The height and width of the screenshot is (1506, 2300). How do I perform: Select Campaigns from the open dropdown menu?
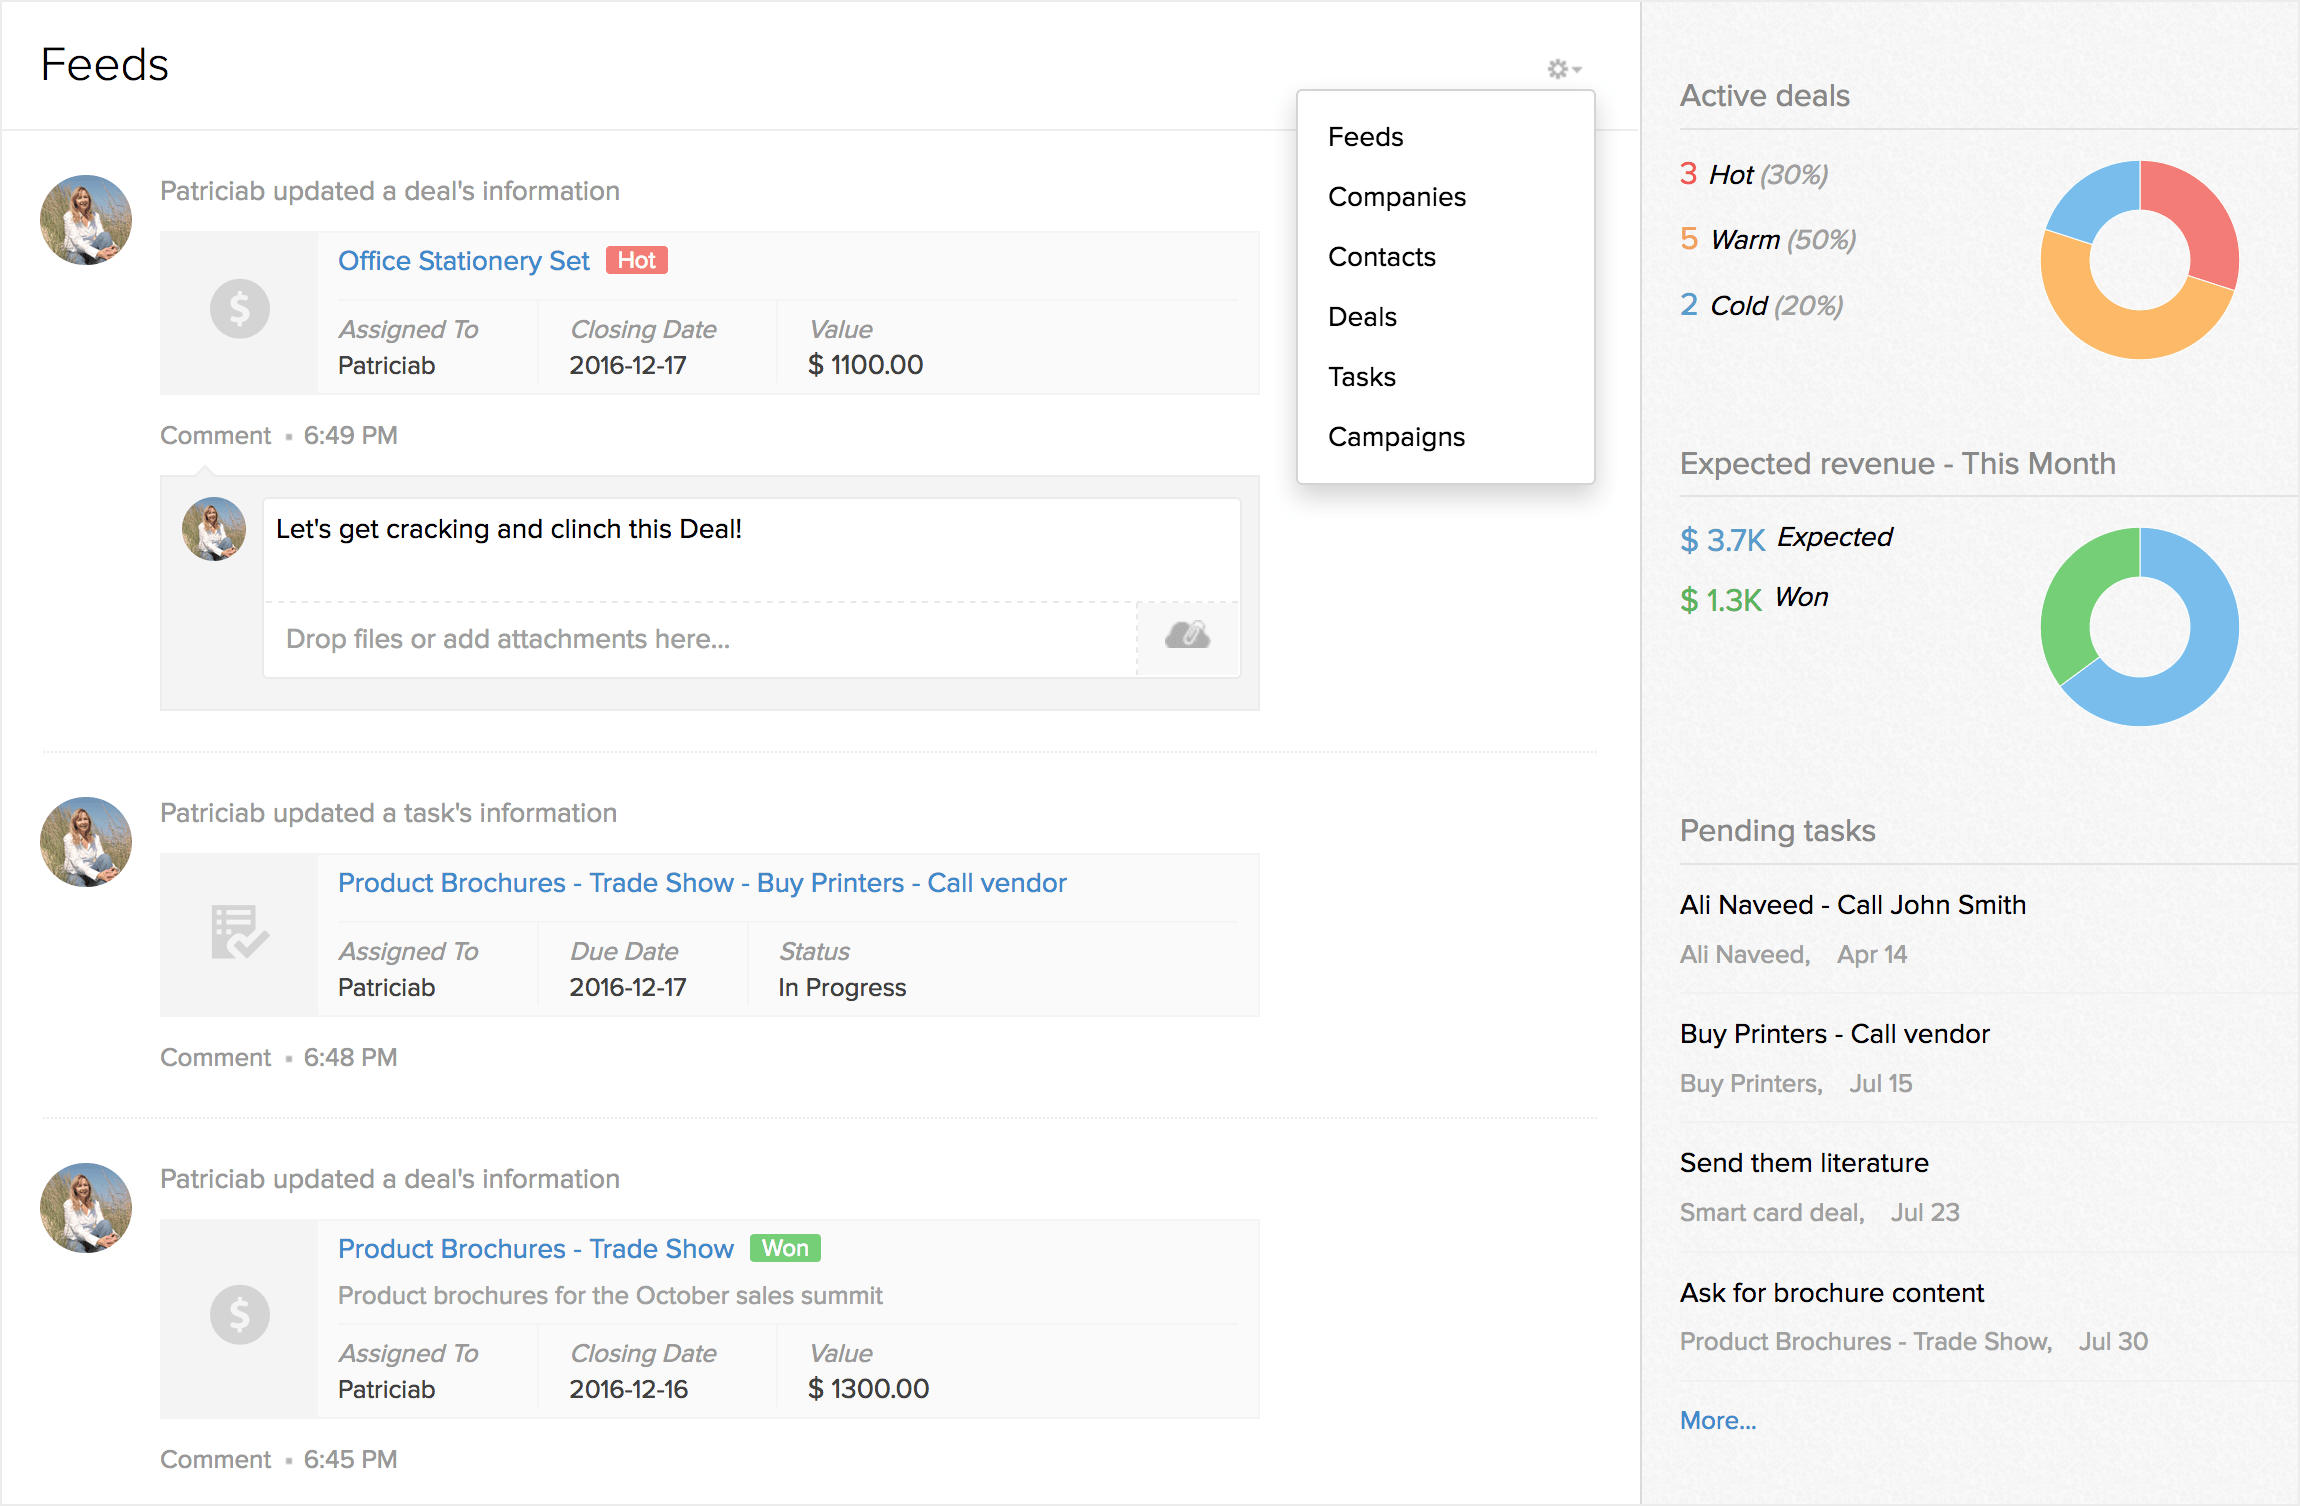tap(1396, 437)
